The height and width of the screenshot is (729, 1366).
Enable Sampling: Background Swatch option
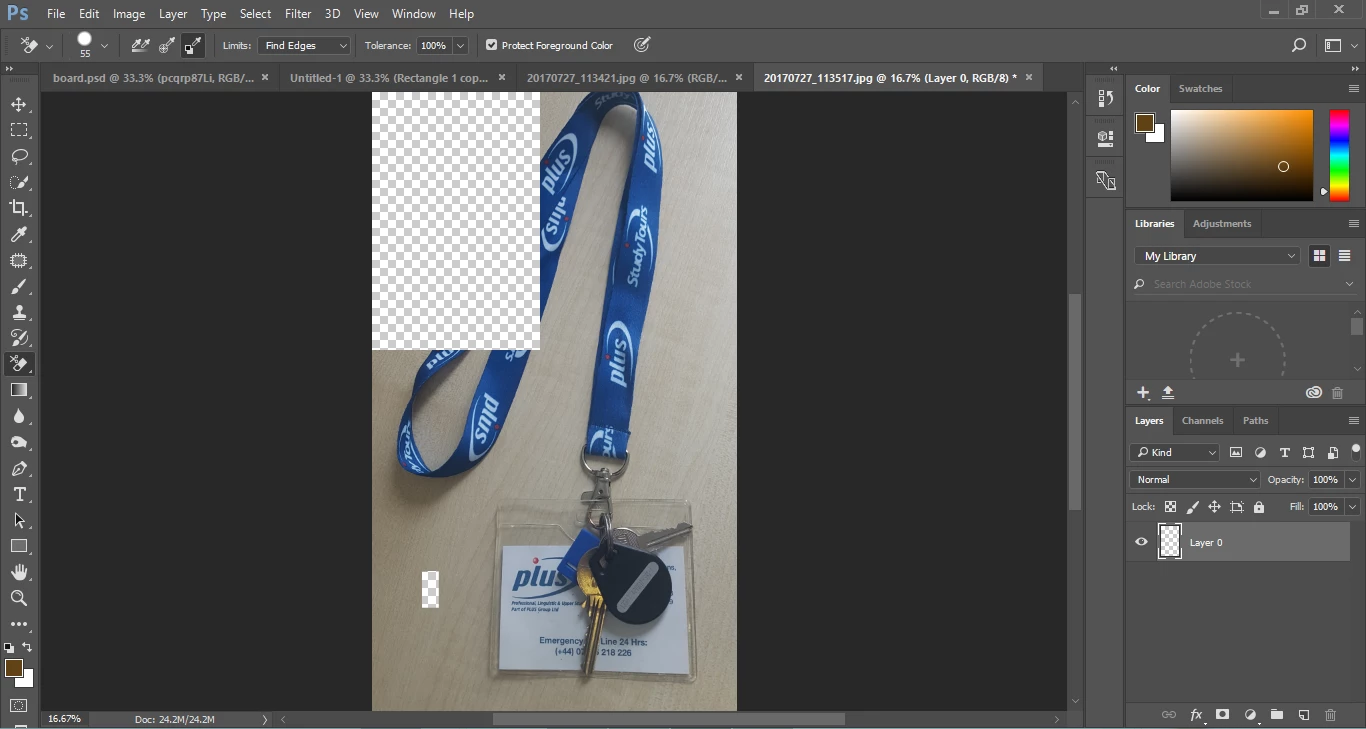tap(193, 45)
